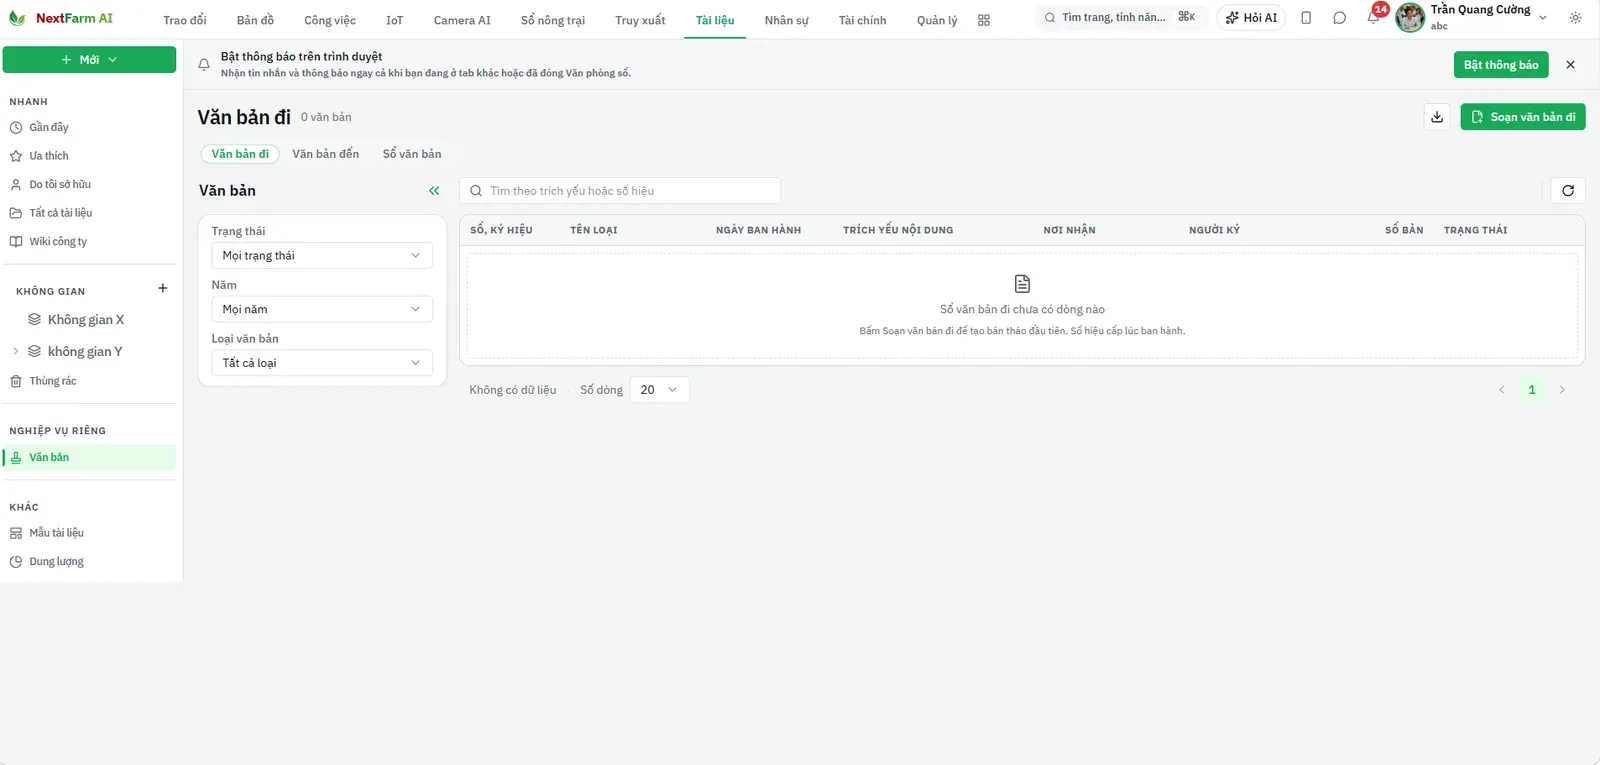Viewport: 1600px width, 765px height.
Task: Click the Bật thông báo button
Action: click(1501, 65)
